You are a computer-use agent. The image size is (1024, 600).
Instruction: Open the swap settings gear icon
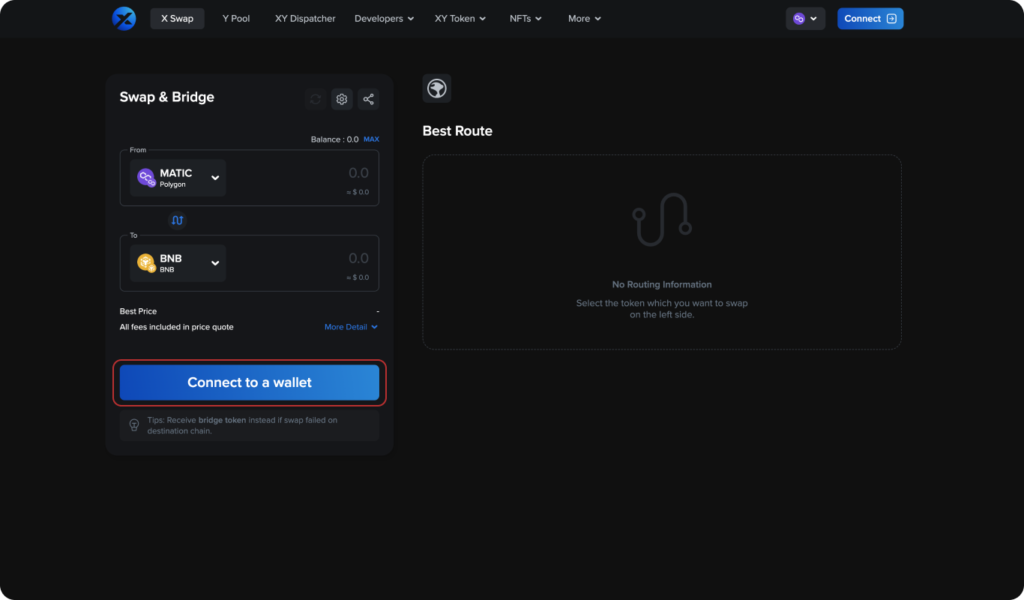[x=342, y=99]
